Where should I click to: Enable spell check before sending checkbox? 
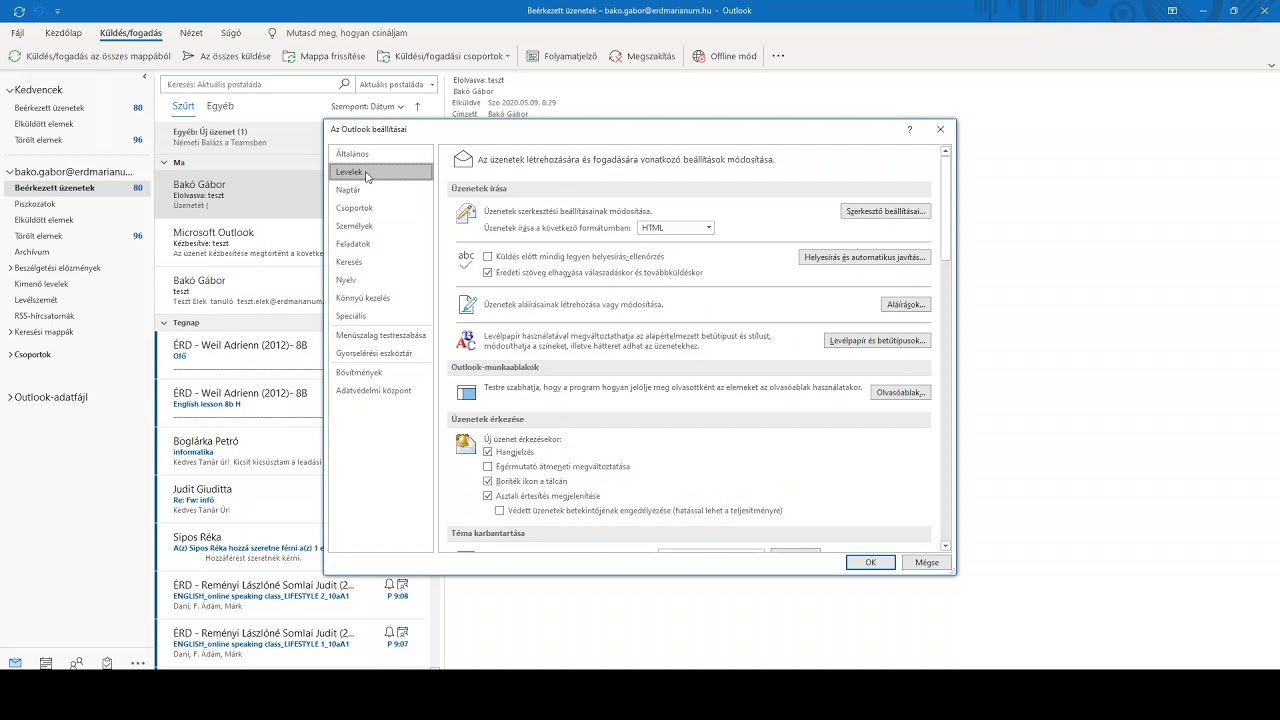pos(488,257)
